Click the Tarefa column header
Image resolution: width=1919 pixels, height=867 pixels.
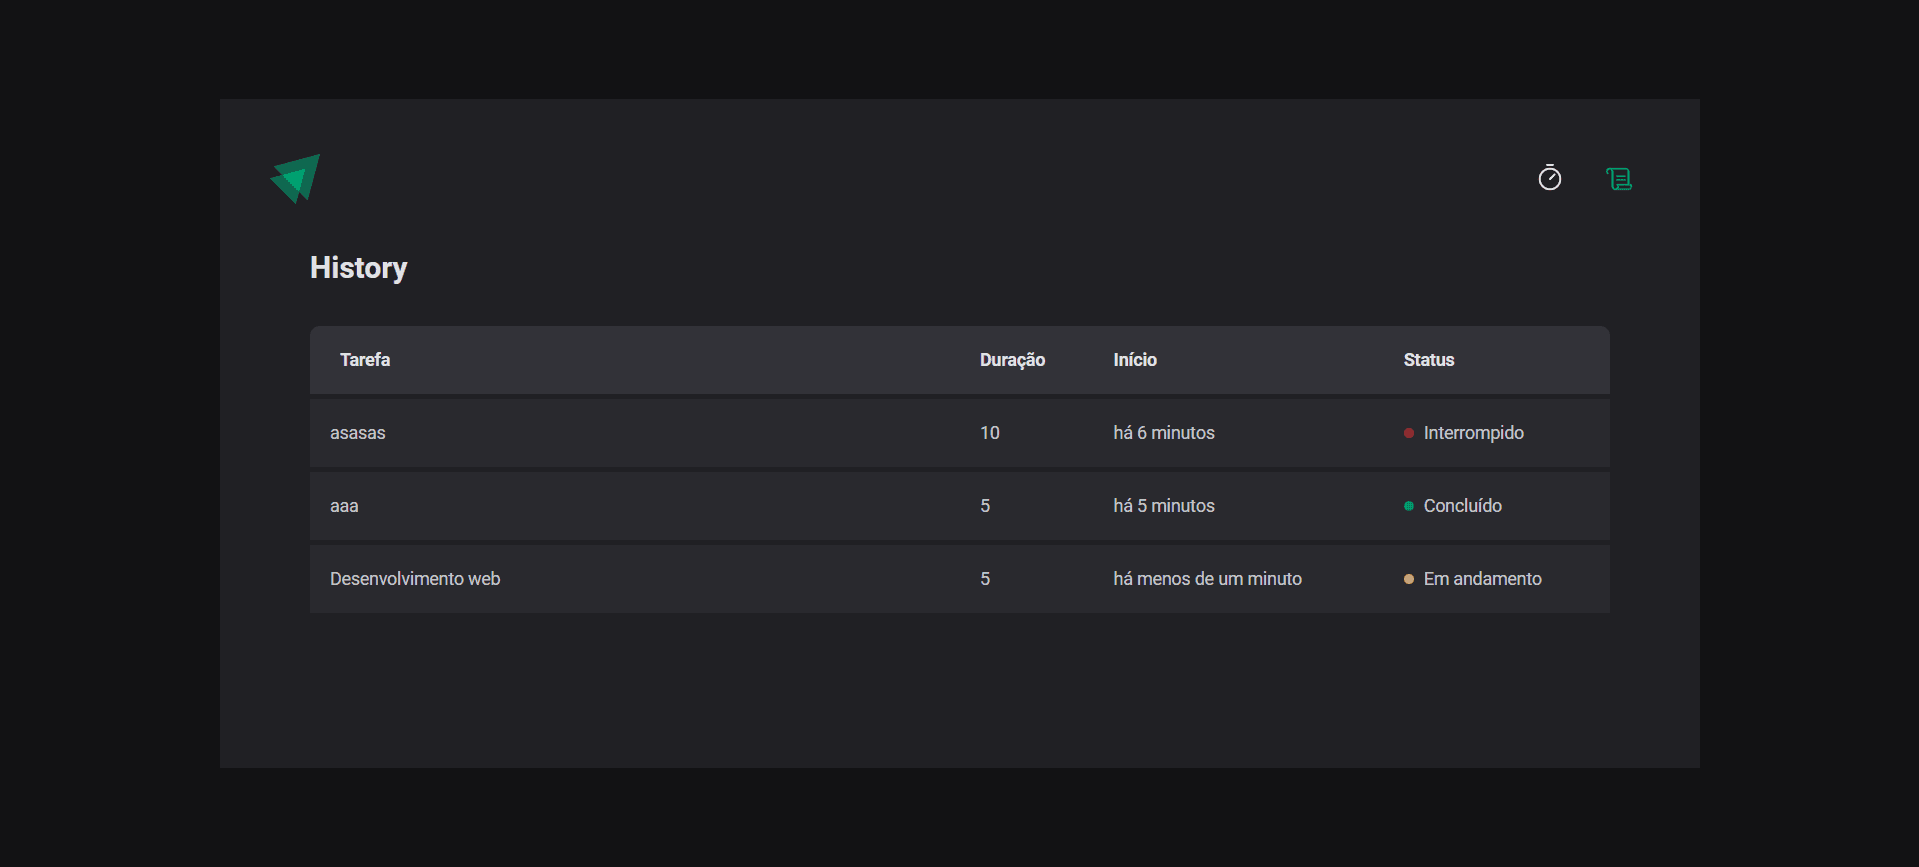click(365, 360)
